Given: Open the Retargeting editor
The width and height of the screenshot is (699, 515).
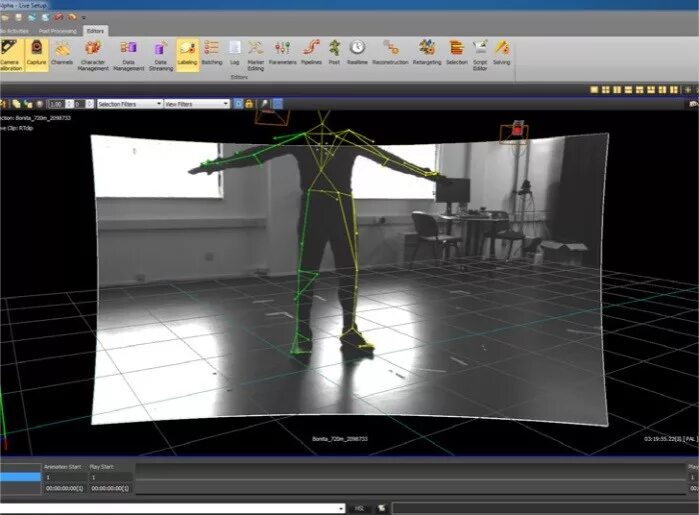Looking at the screenshot, I should pos(427,55).
